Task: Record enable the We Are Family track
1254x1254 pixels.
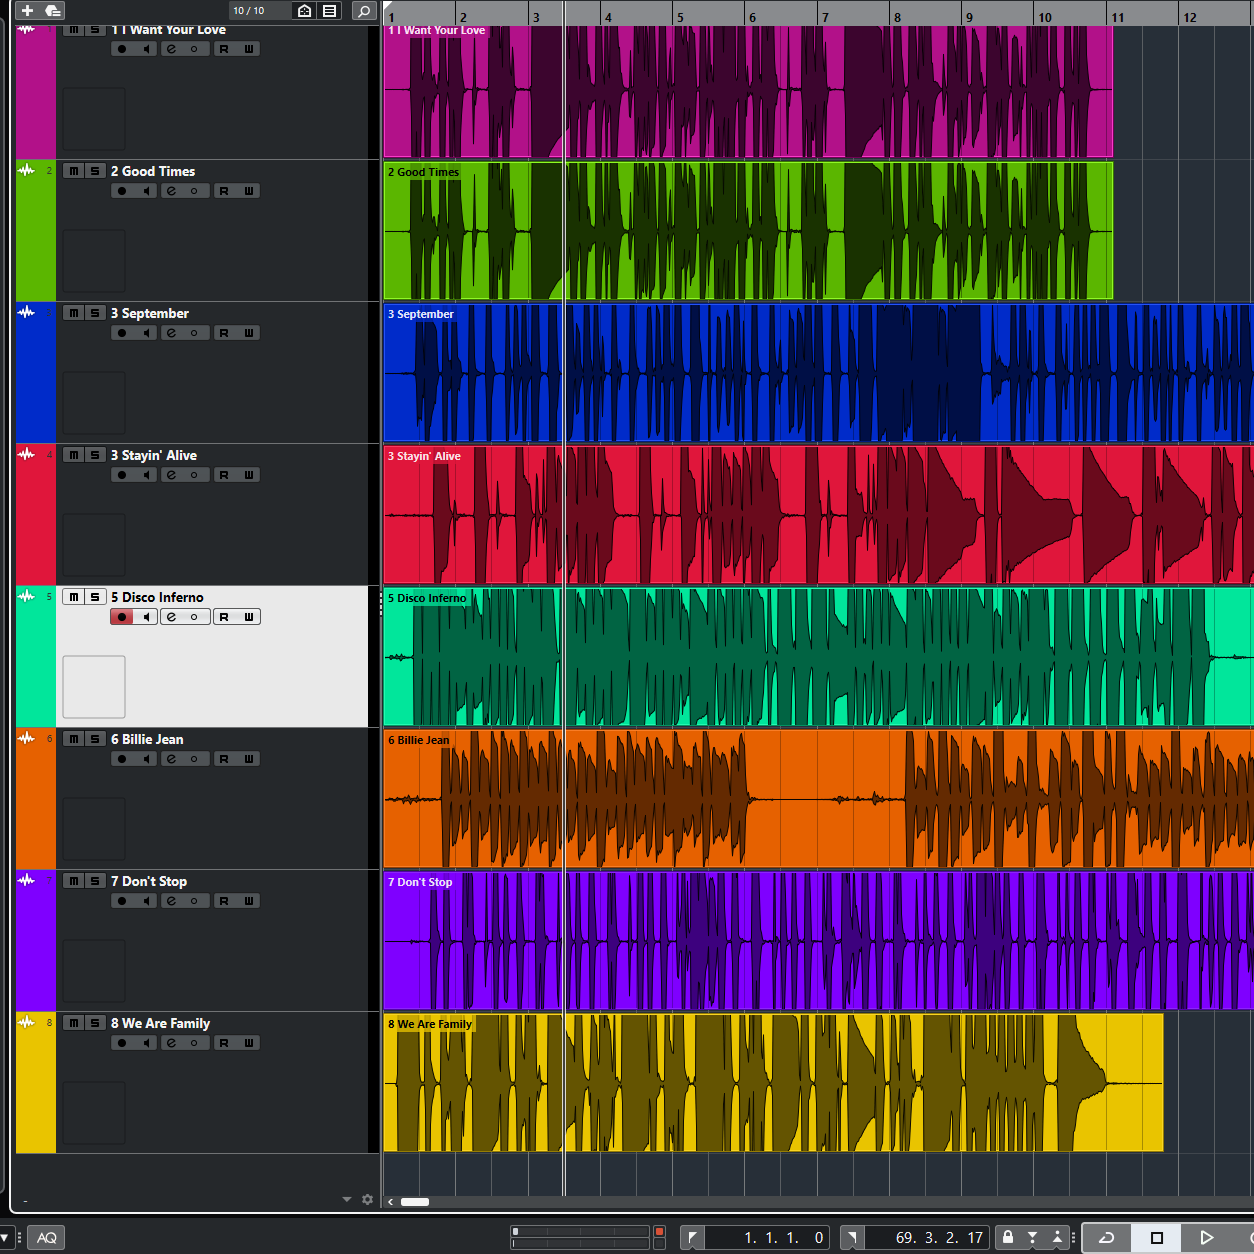Action: (x=122, y=1043)
